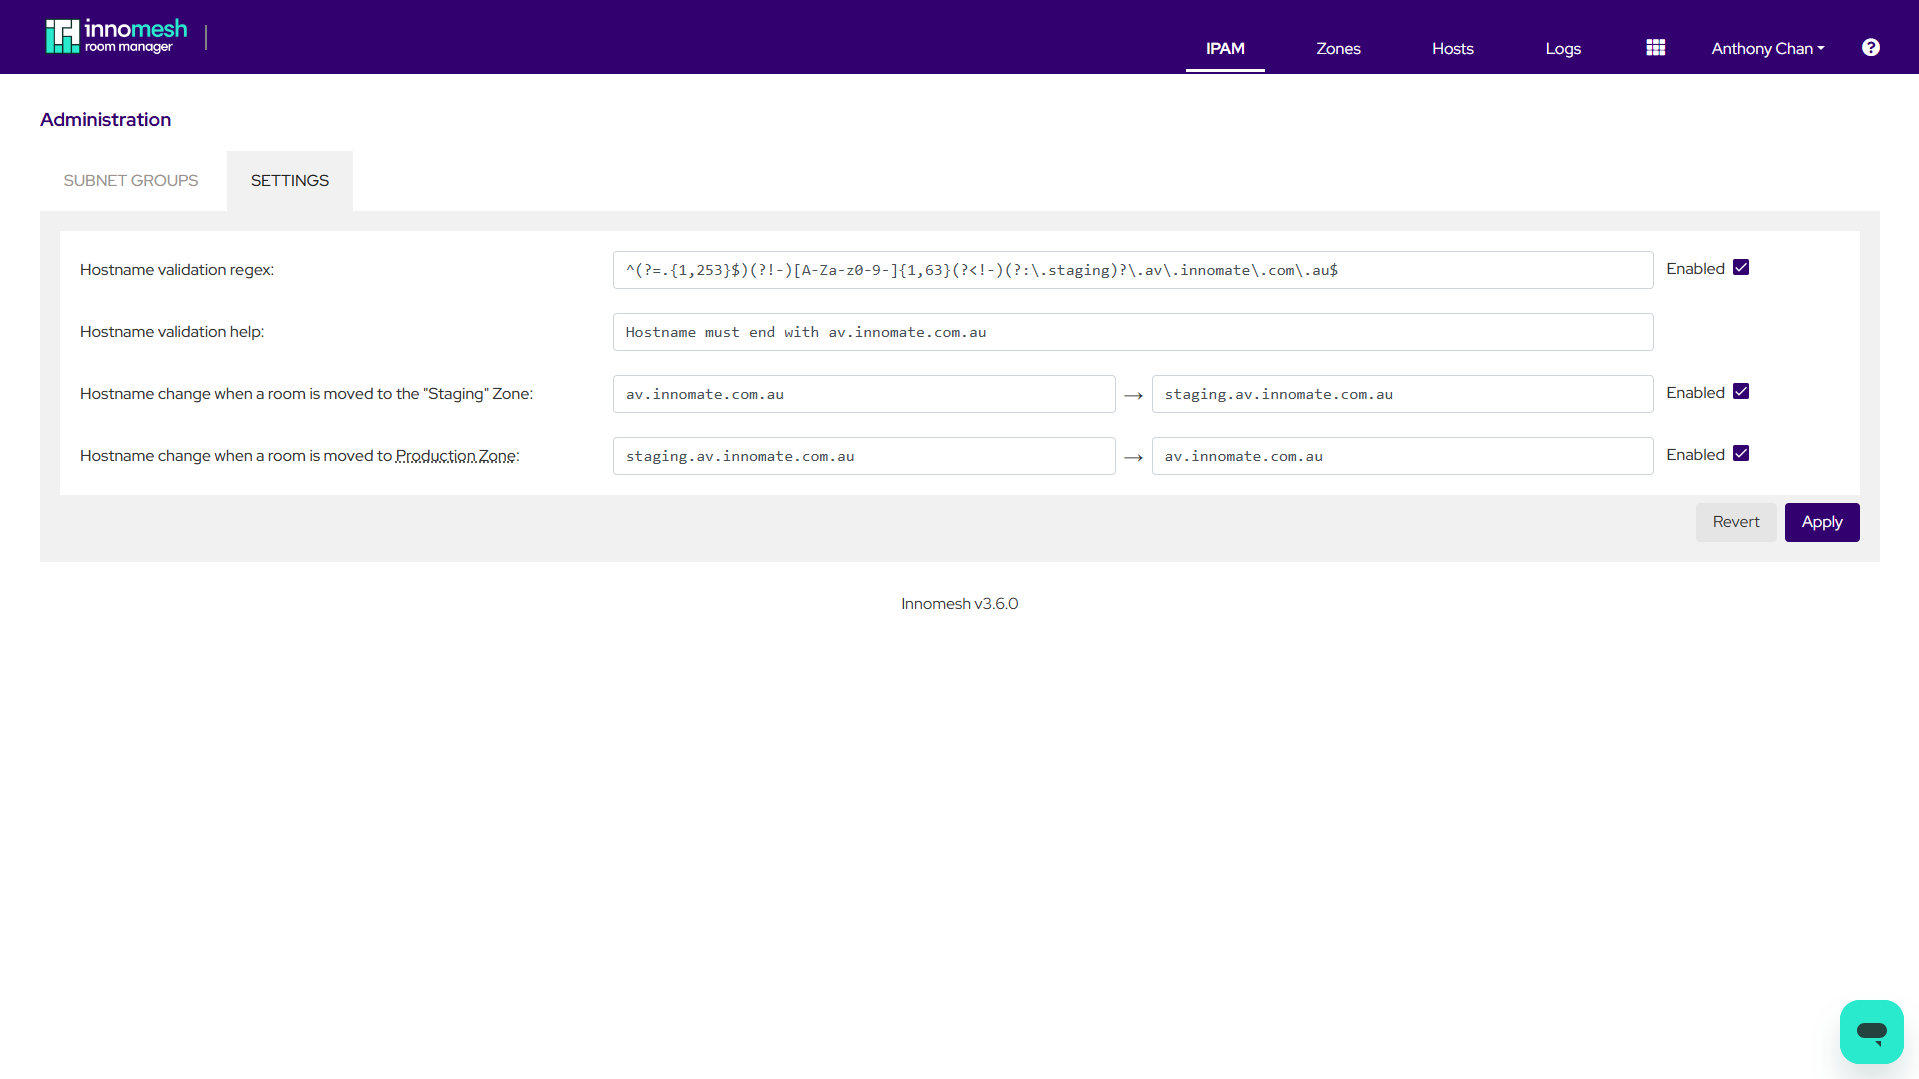Click the Innomesh room manager logo
Image resolution: width=1919 pixels, height=1079 pixels.
pos(115,35)
